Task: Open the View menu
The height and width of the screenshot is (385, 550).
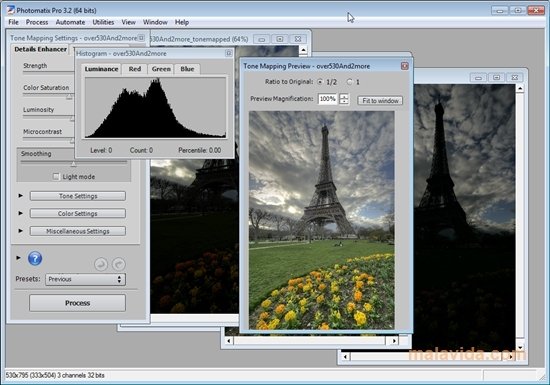Action: [128, 22]
